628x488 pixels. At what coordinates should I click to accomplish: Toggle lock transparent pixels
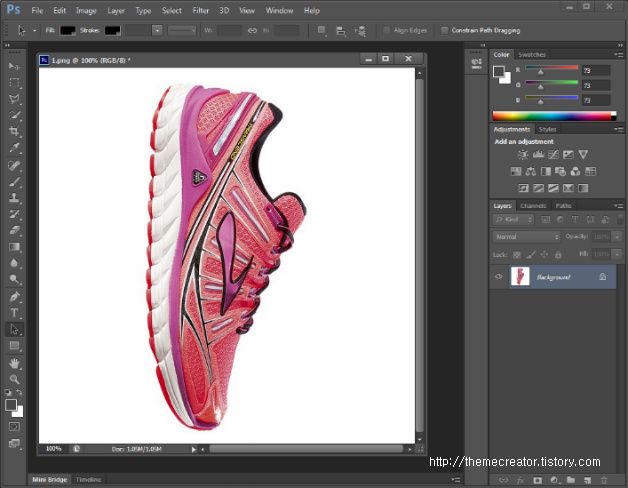517,254
